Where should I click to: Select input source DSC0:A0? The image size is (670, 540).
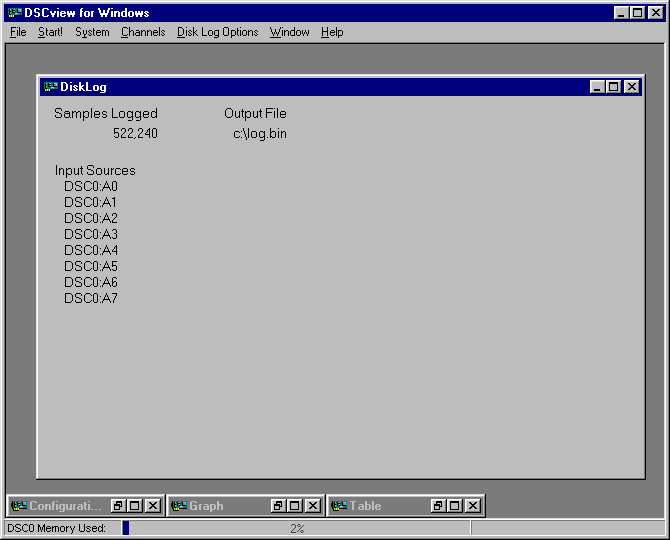(x=91, y=186)
